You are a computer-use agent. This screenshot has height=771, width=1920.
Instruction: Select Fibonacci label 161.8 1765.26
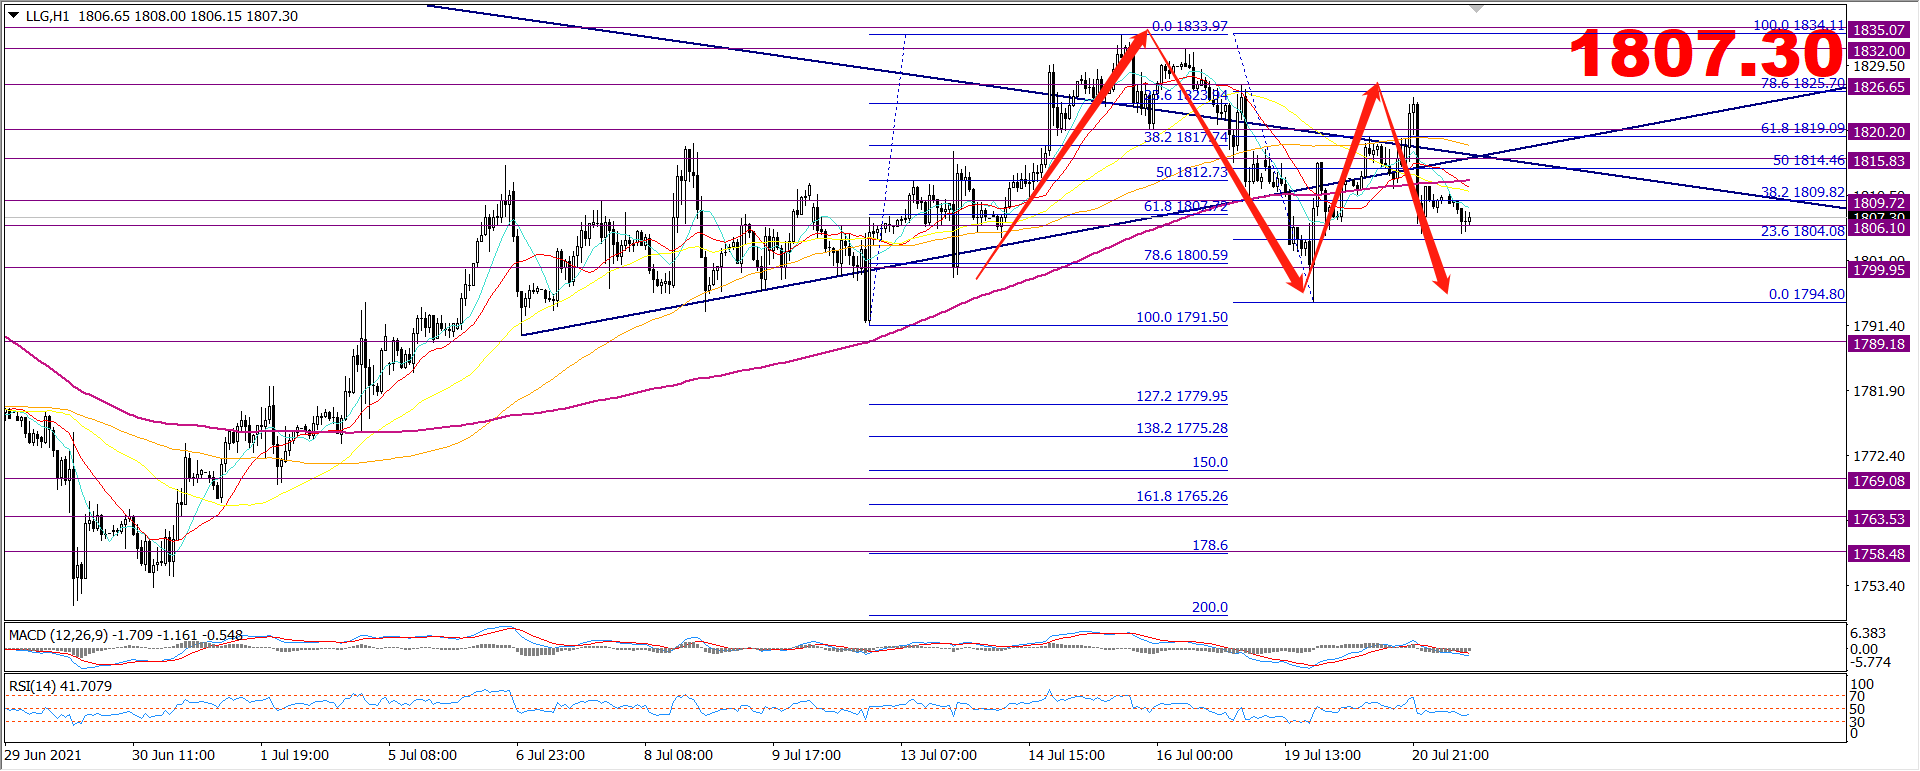coord(1182,496)
